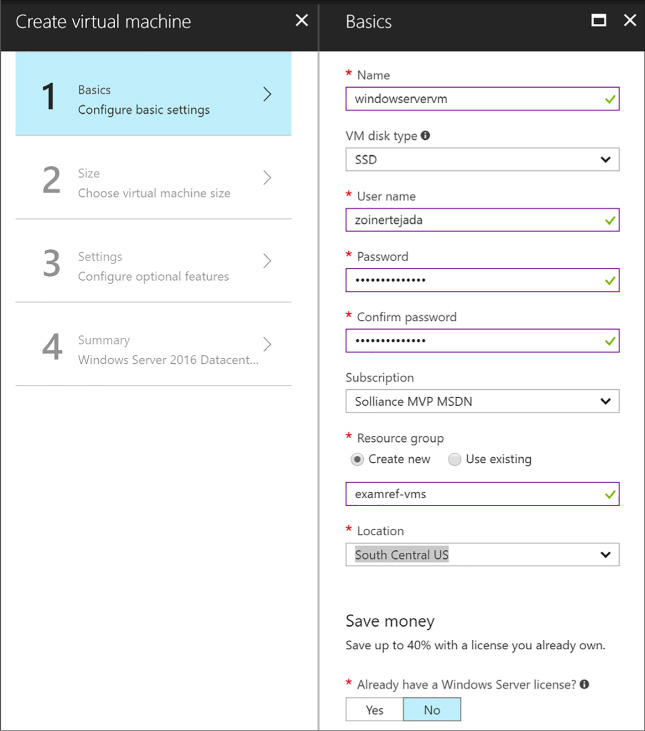Close the Basics blade

[x=630, y=21]
